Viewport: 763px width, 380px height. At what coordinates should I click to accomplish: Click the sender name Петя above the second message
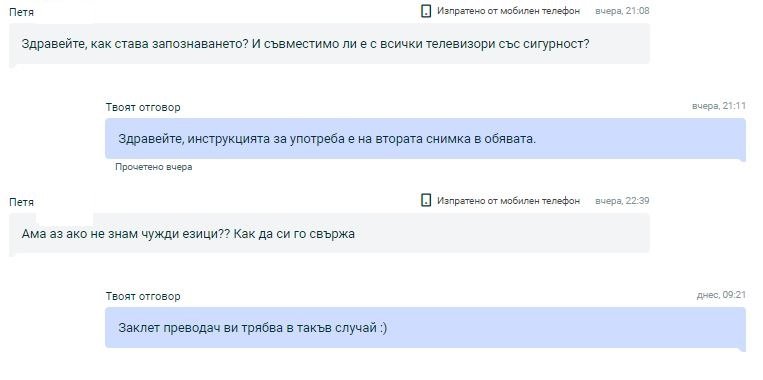click(x=21, y=202)
